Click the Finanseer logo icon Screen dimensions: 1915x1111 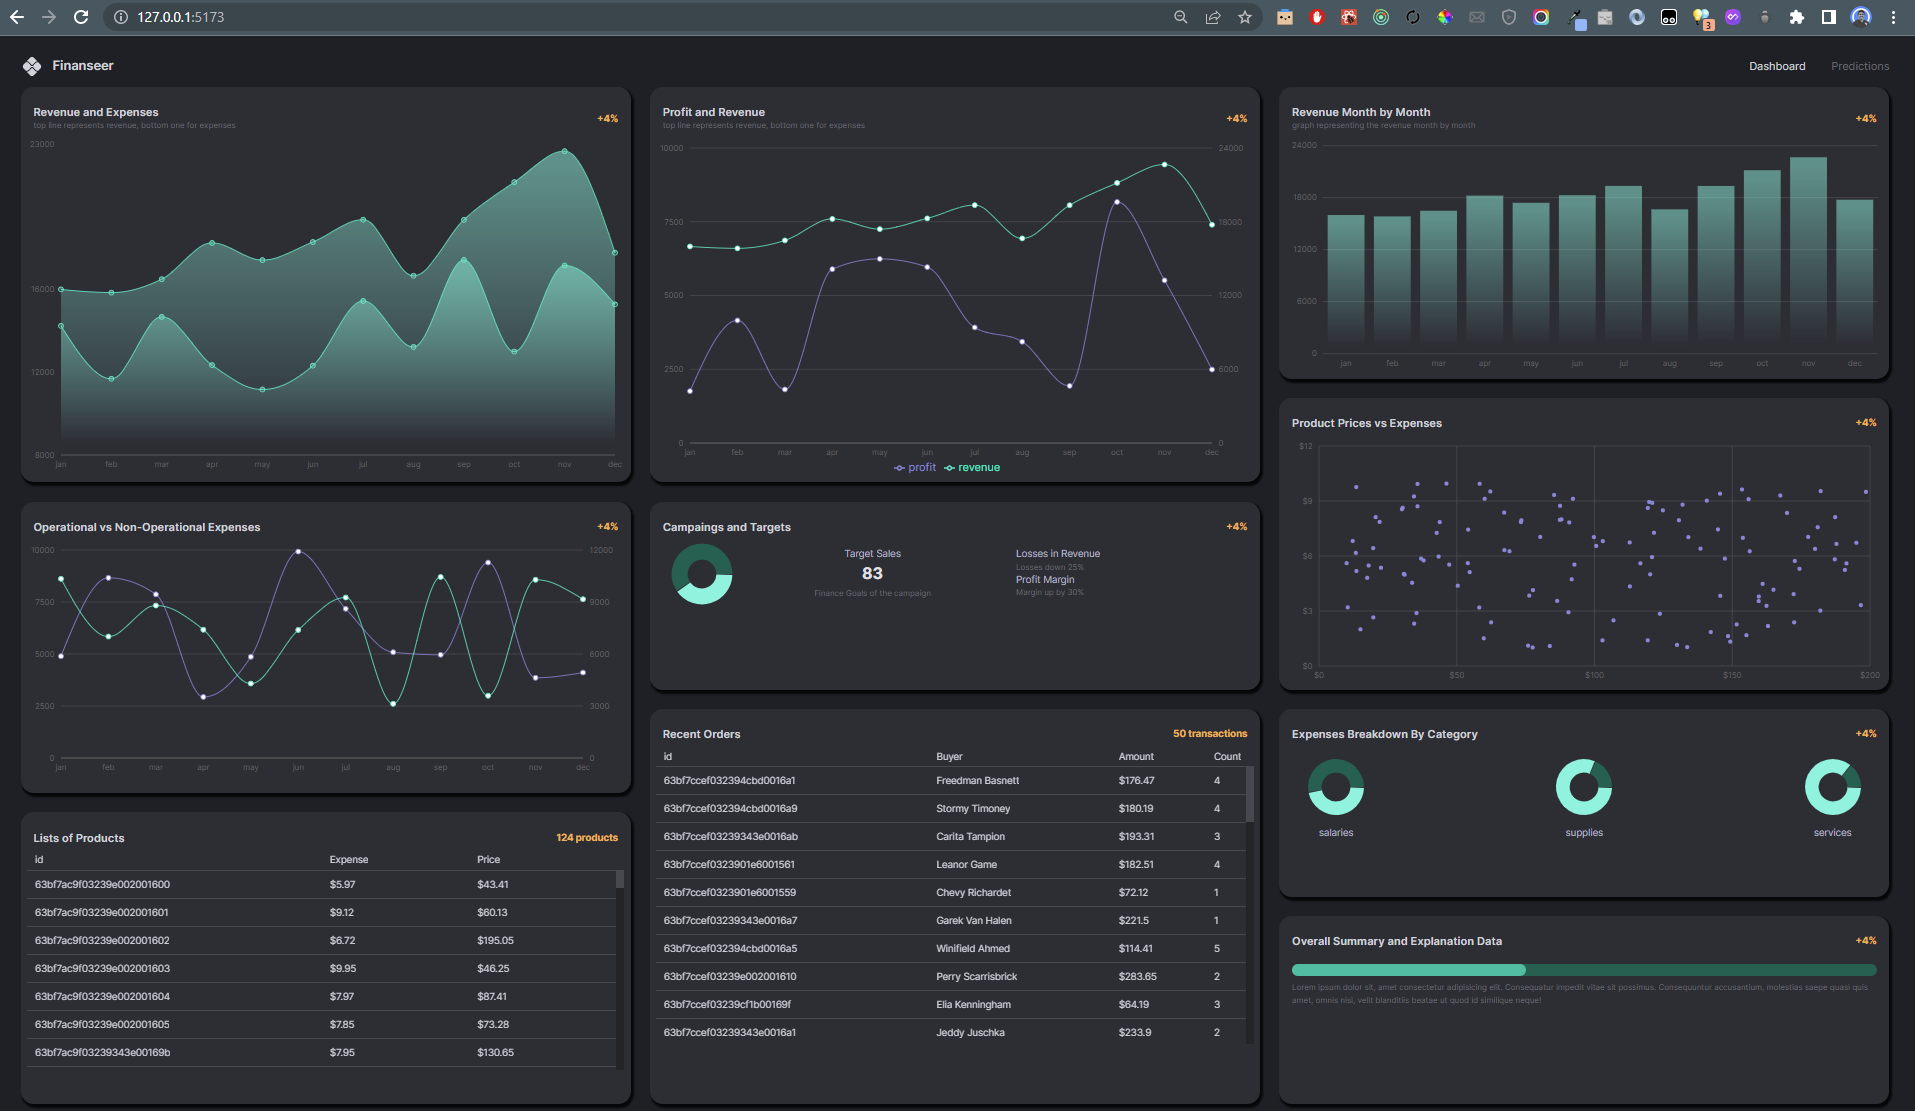point(32,66)
